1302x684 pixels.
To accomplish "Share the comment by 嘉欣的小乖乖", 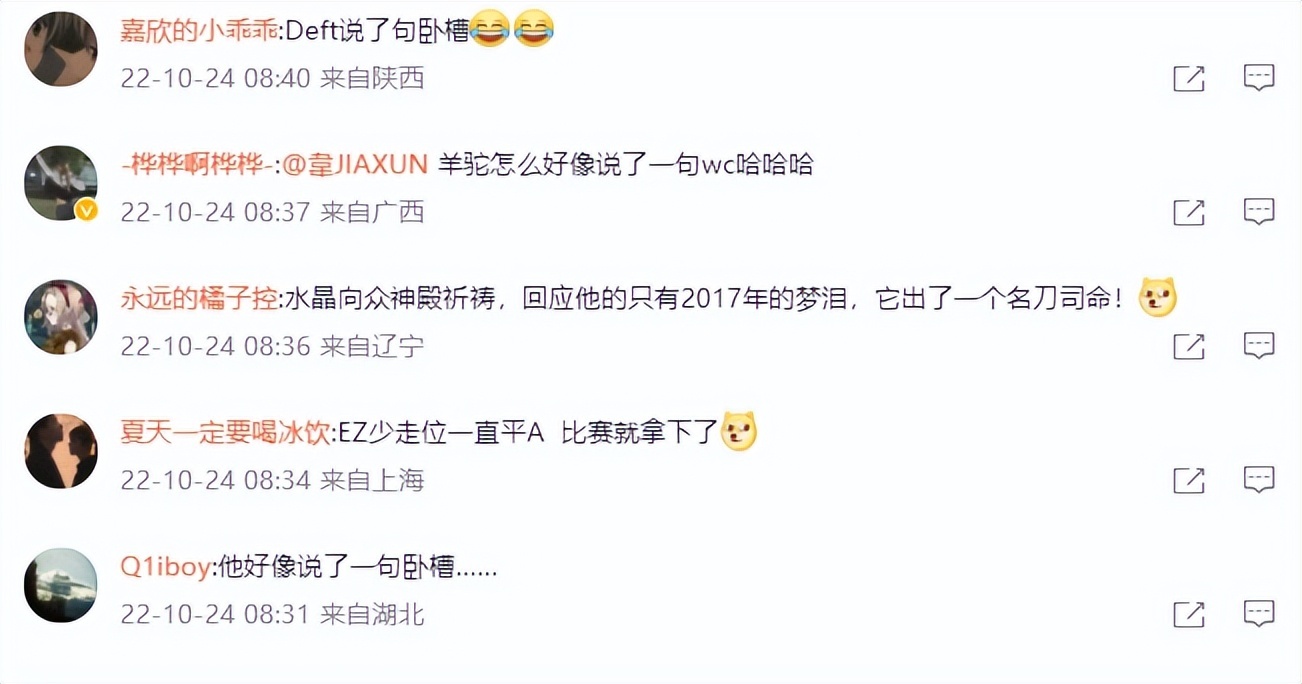I will (1188, 78).
